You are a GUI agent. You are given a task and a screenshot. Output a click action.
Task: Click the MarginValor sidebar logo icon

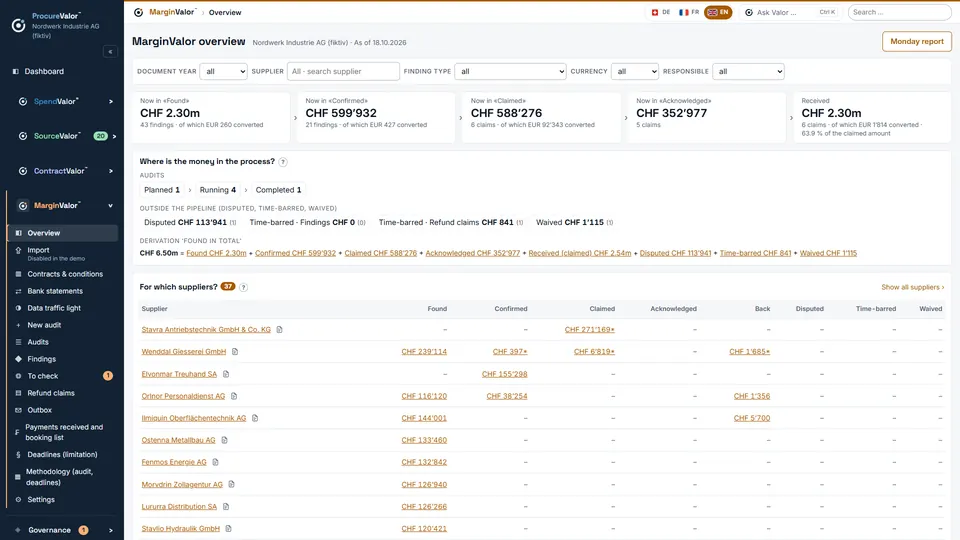click(23, 206)
